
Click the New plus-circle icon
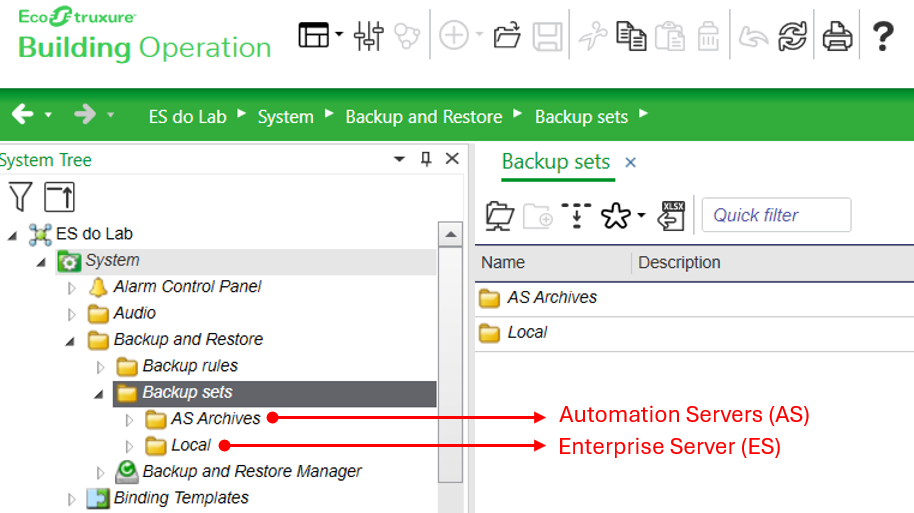(454, 36)
